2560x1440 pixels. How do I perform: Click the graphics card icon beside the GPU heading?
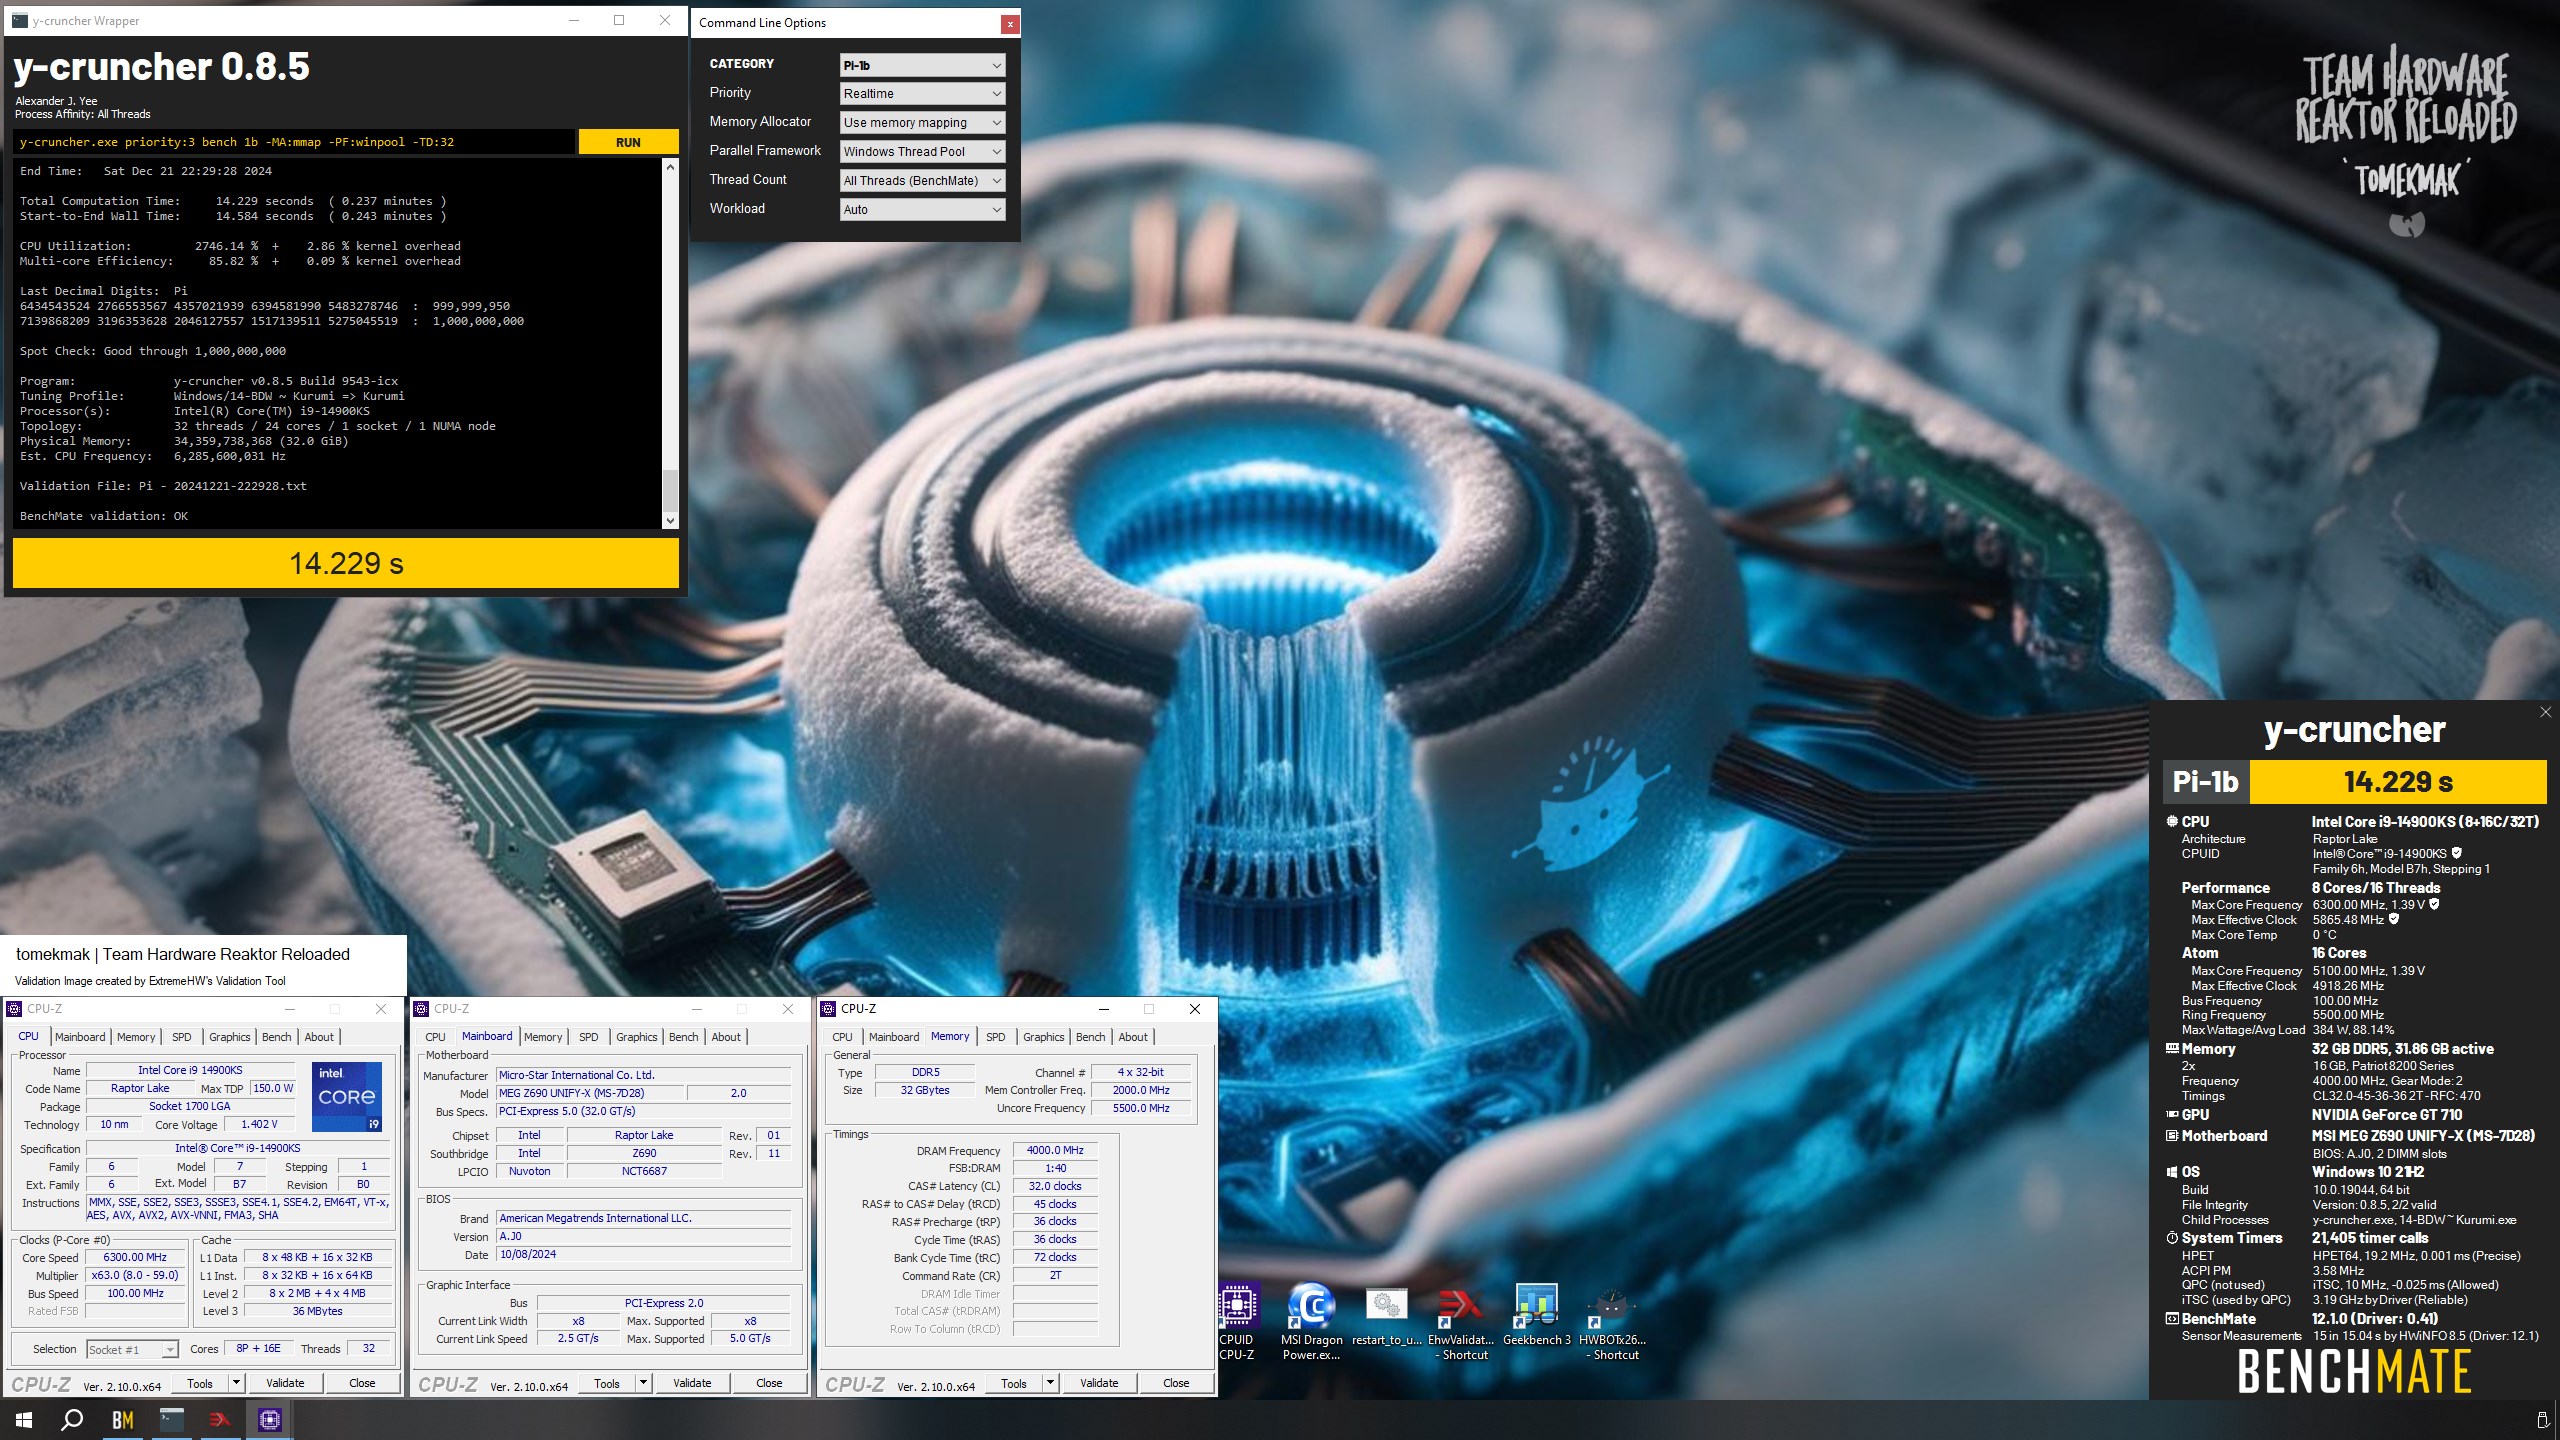(x=2171, y=1114)
